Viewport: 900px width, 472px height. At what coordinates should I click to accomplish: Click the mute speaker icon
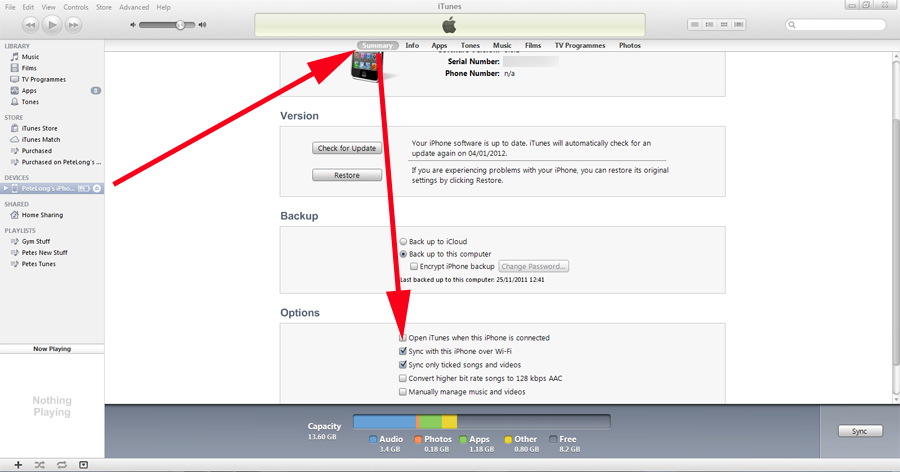[133, 25]
